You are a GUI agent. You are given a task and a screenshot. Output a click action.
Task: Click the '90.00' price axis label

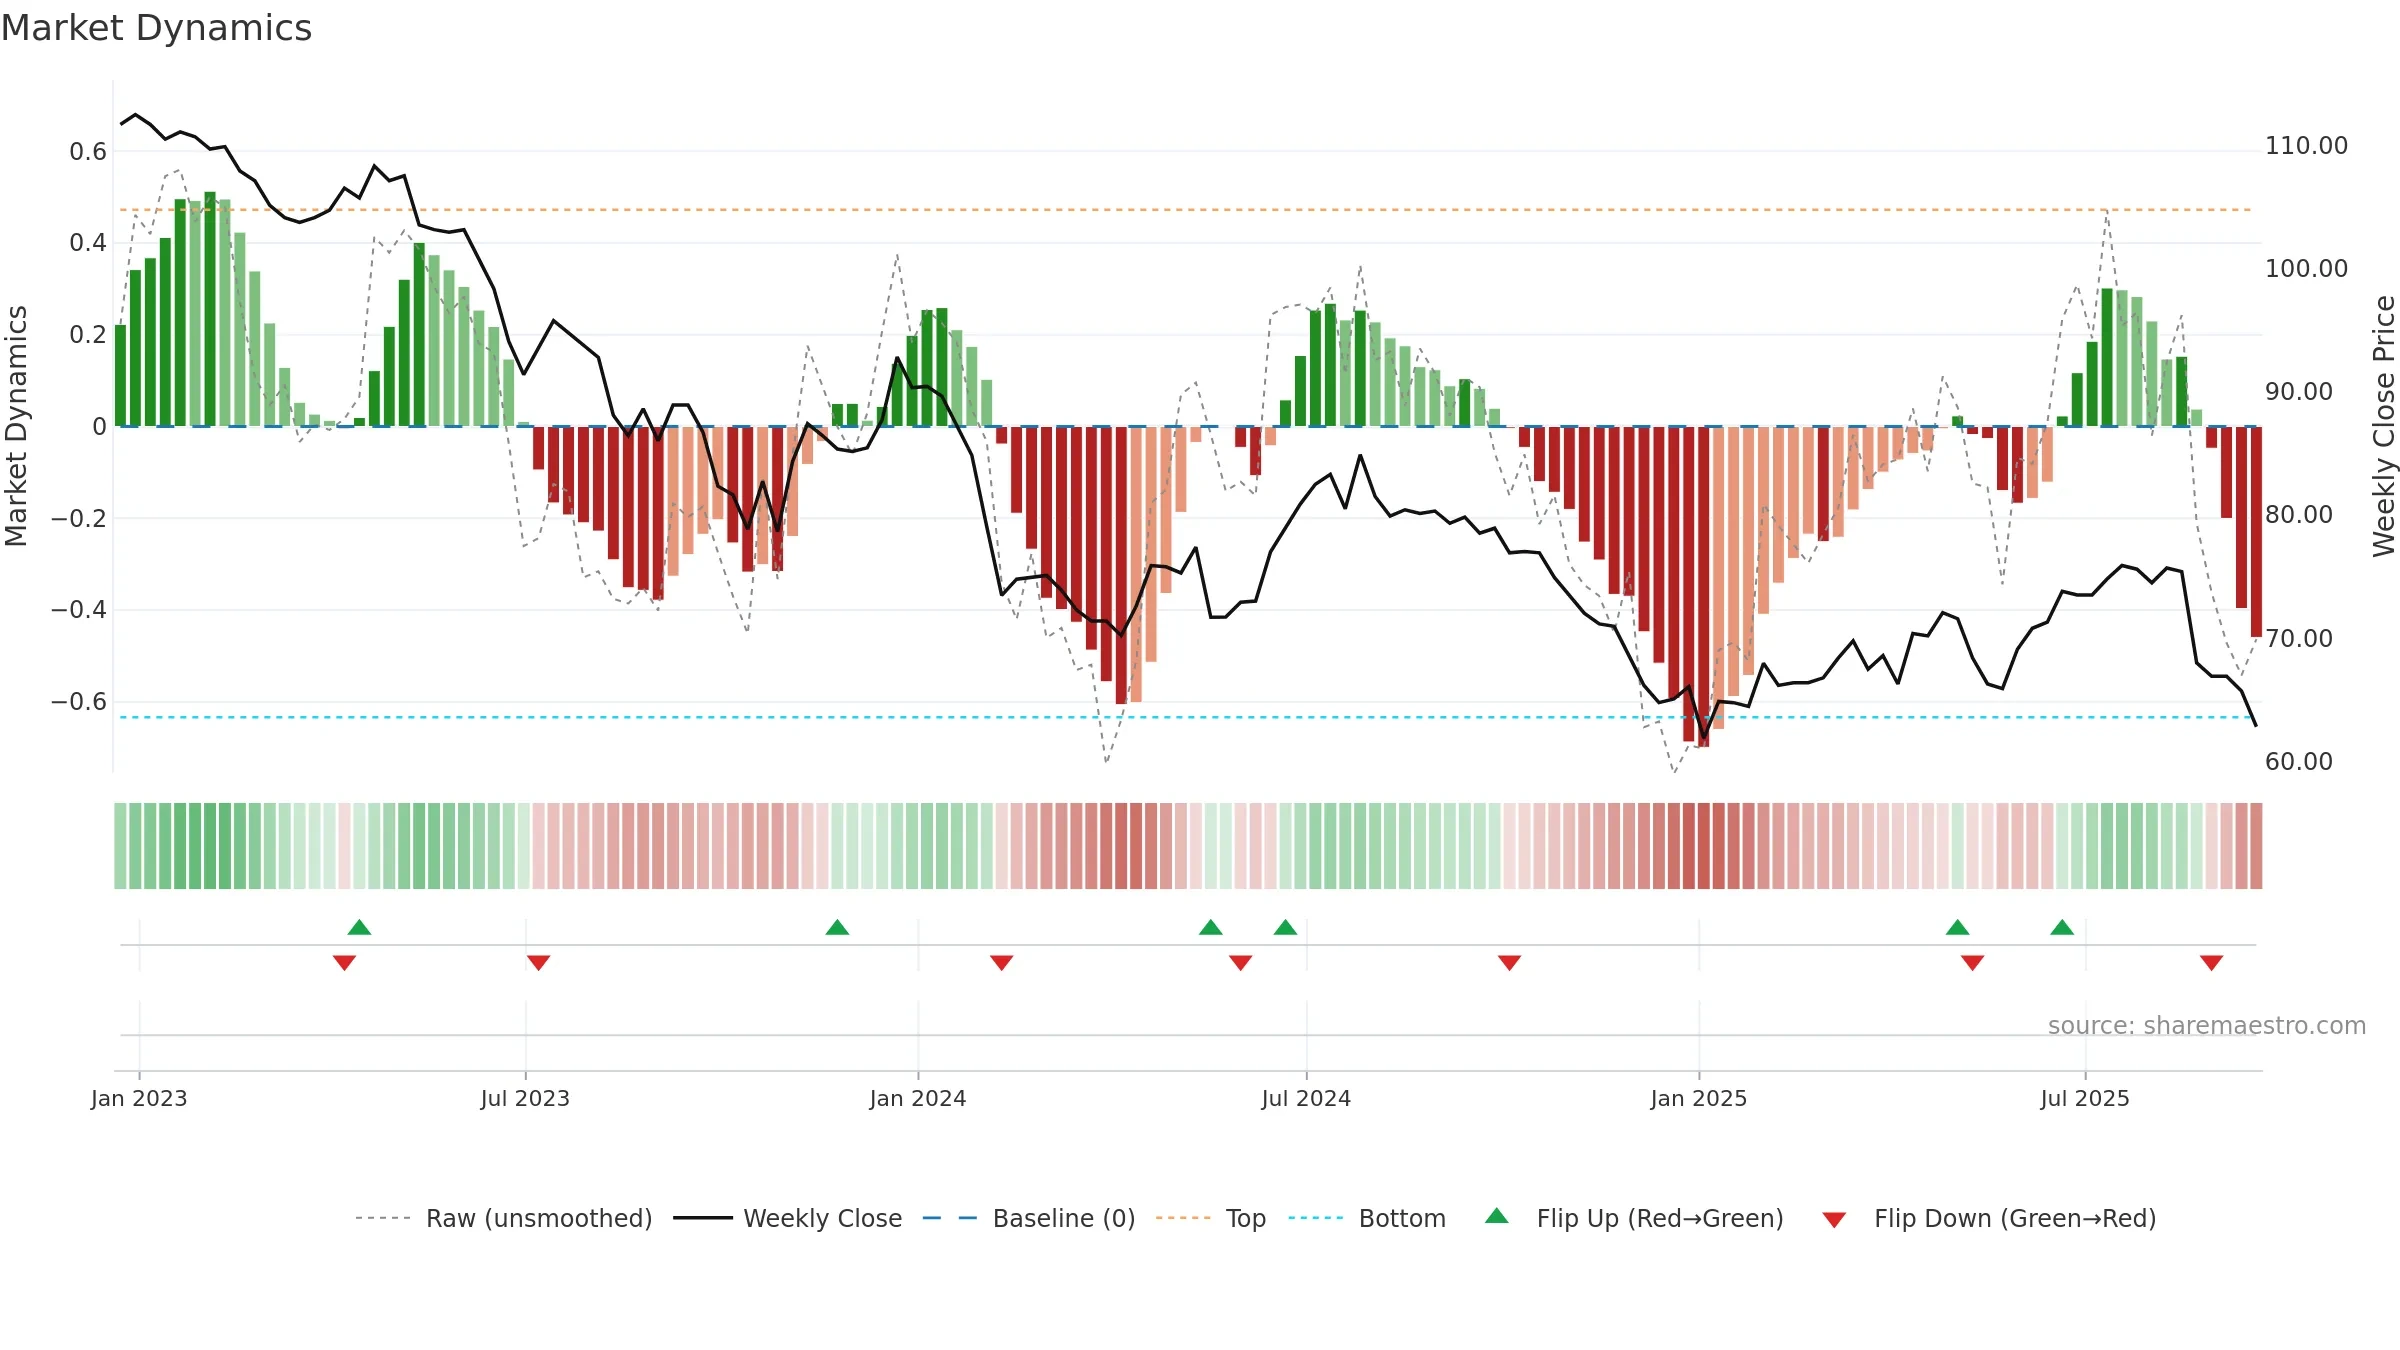[x=2299, y=392]
